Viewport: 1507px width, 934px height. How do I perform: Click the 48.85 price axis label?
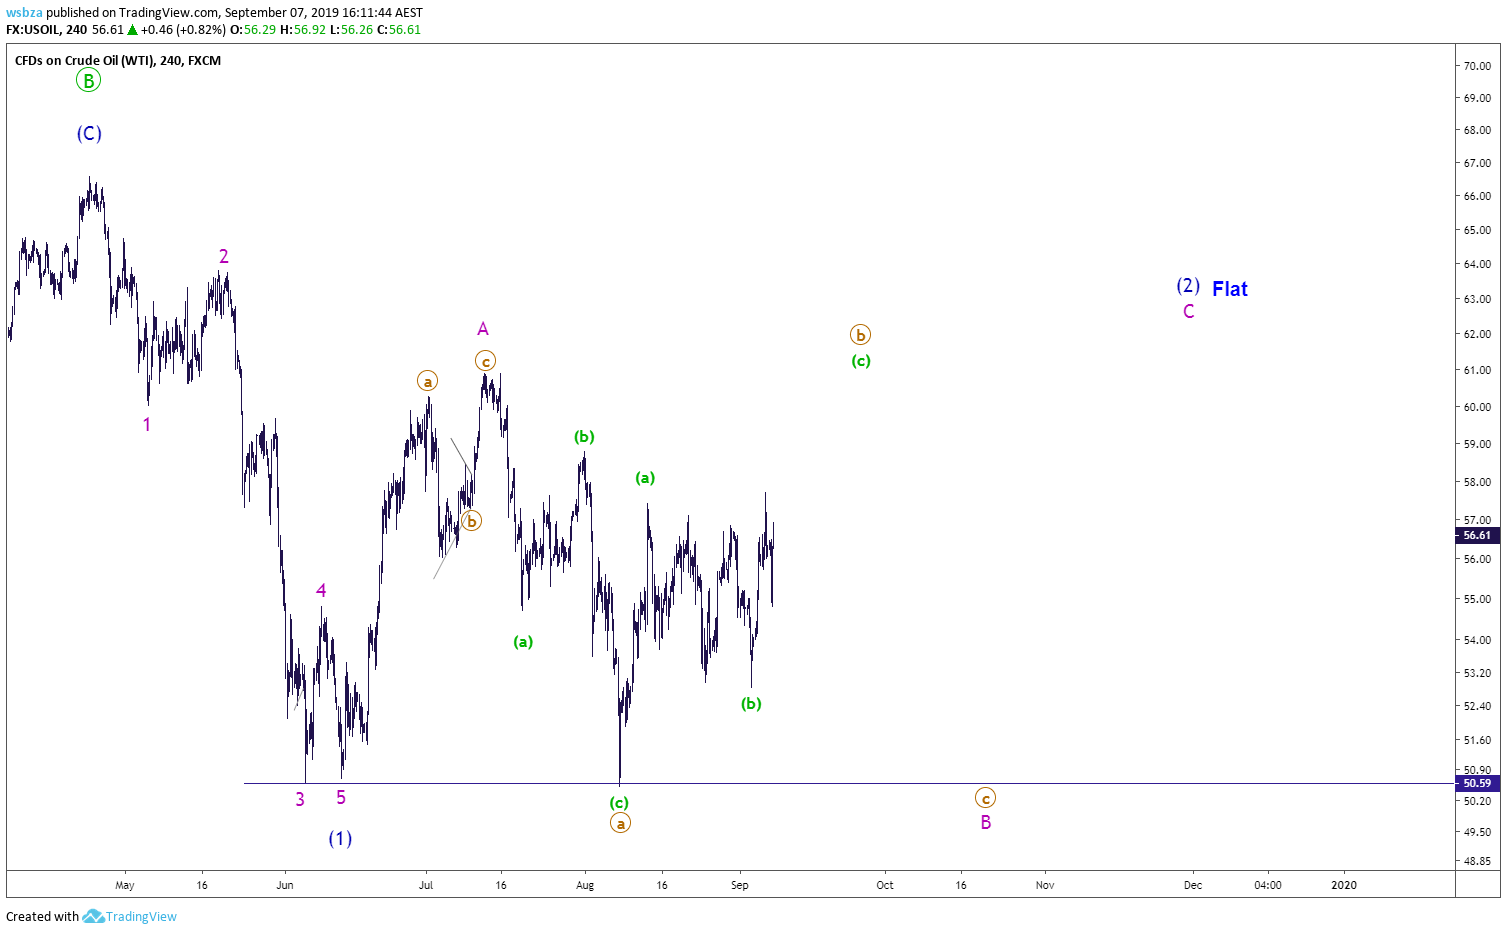[1477, 861]
